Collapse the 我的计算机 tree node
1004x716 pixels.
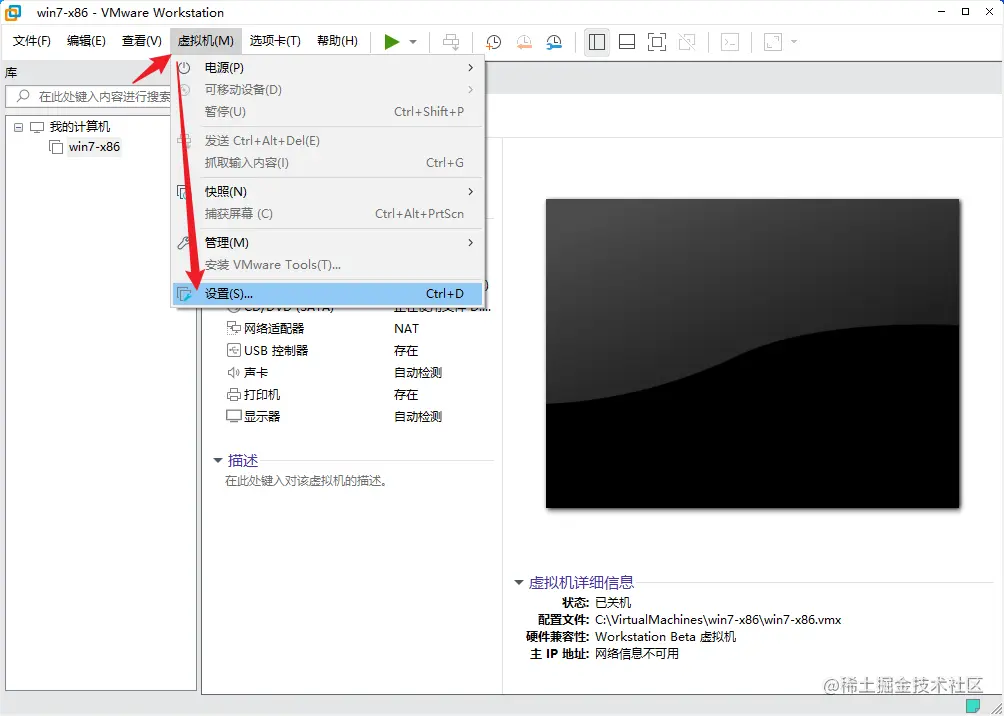[18, 127]
